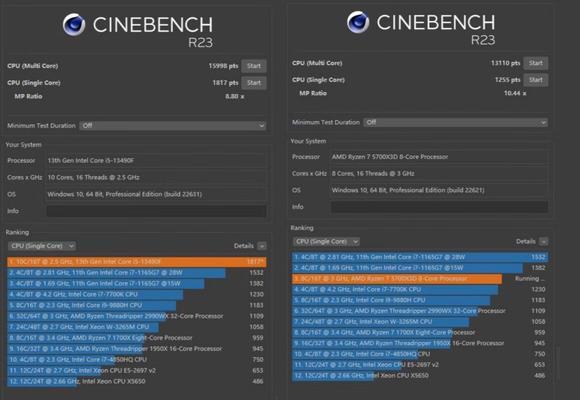Viewport: 580px width, 400px height.
Task: Select the orange i5-13490F ranking row in left window
Action: 137,262
